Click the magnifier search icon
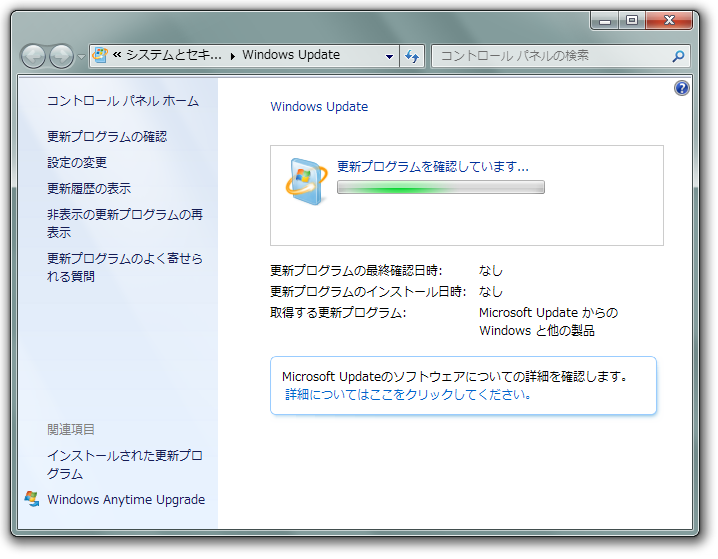The image size is (718, 559). click(x=678, y=56)
